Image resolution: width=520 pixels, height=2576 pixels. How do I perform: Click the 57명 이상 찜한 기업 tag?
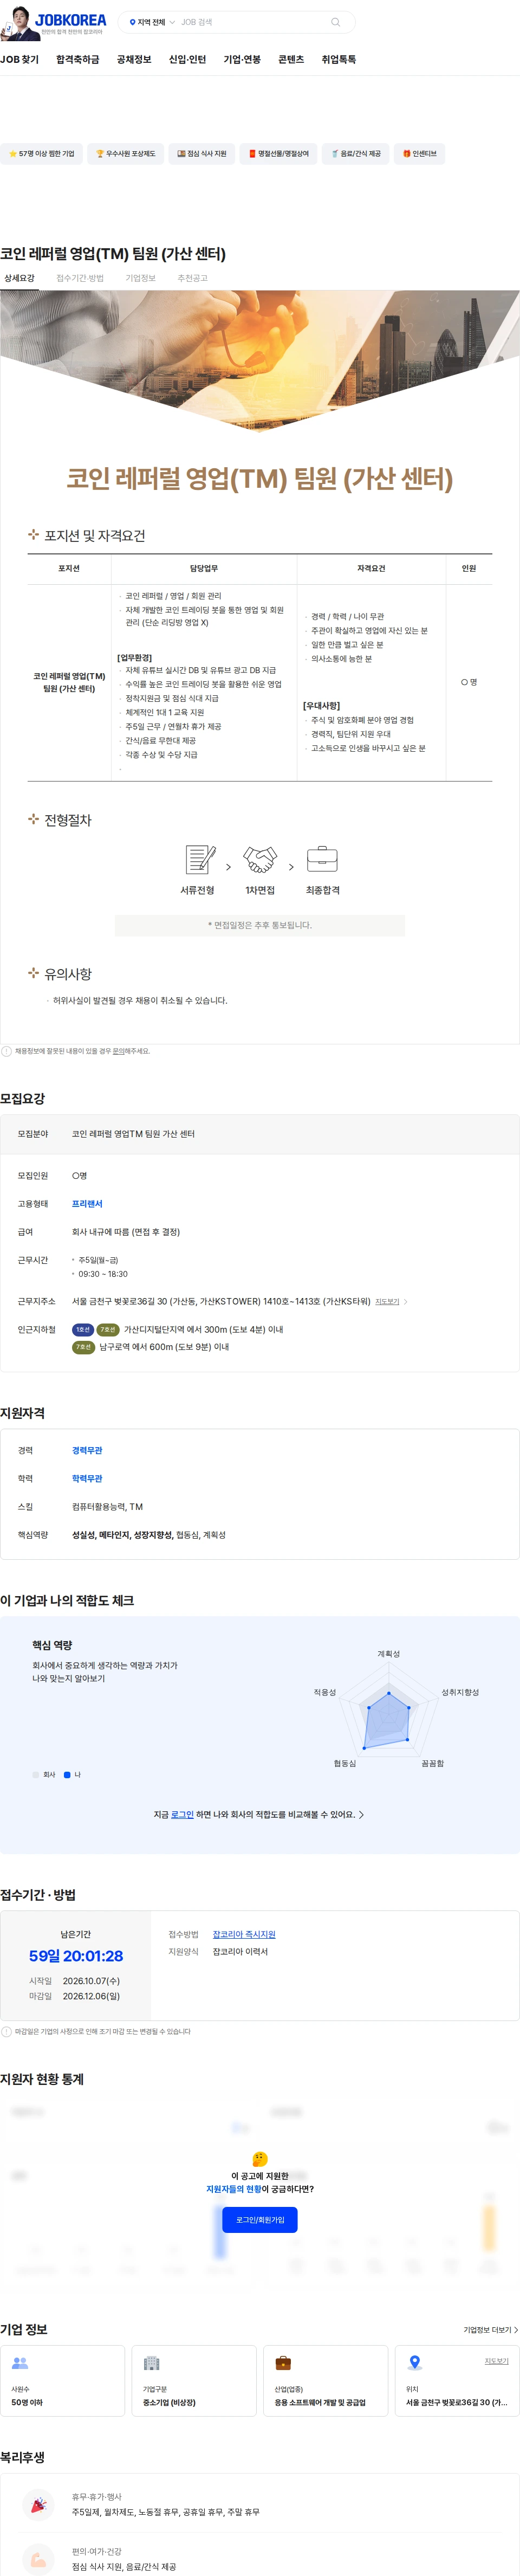pos(41,154)
